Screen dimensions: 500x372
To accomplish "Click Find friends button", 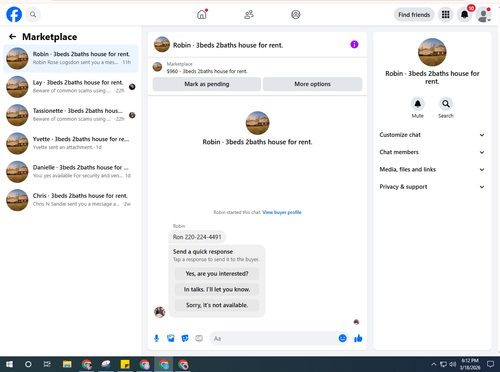I will click(x=414, y=15).
